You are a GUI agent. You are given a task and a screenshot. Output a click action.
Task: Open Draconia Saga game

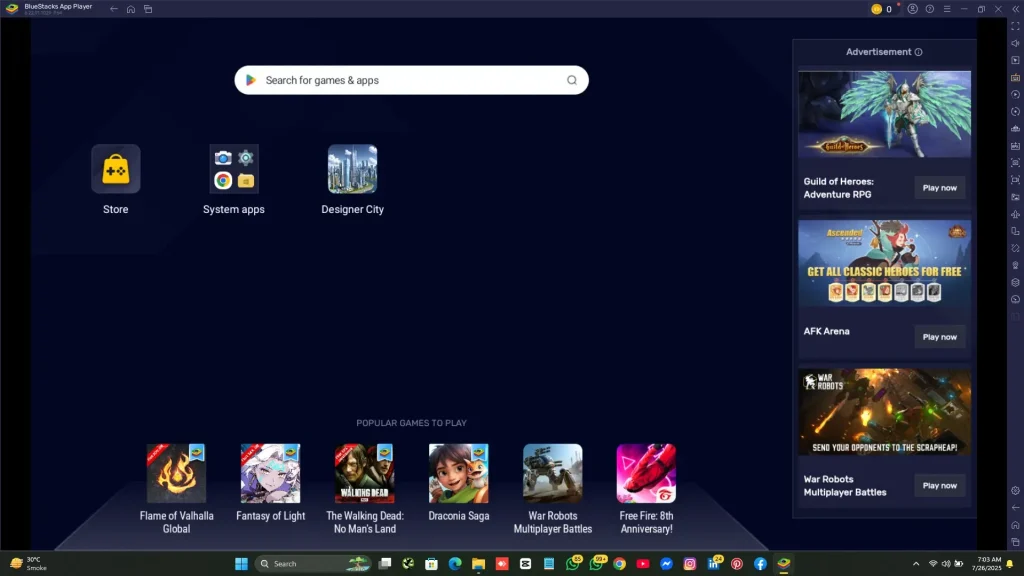[458, 473]
